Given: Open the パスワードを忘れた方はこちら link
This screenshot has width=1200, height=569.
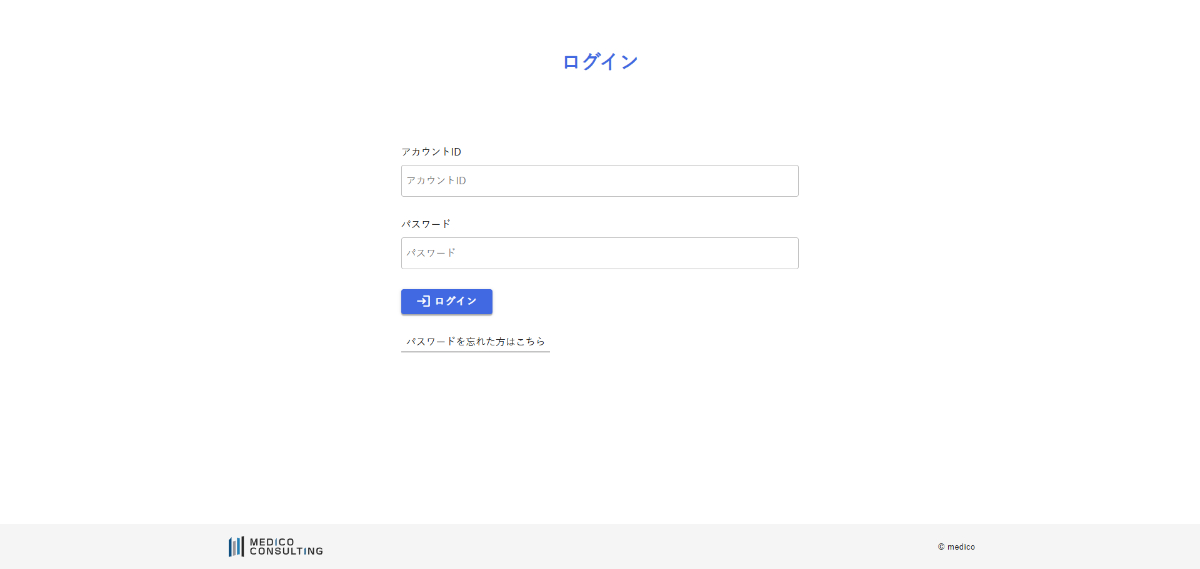Looking at the screenshot, I should coord(475,341).
